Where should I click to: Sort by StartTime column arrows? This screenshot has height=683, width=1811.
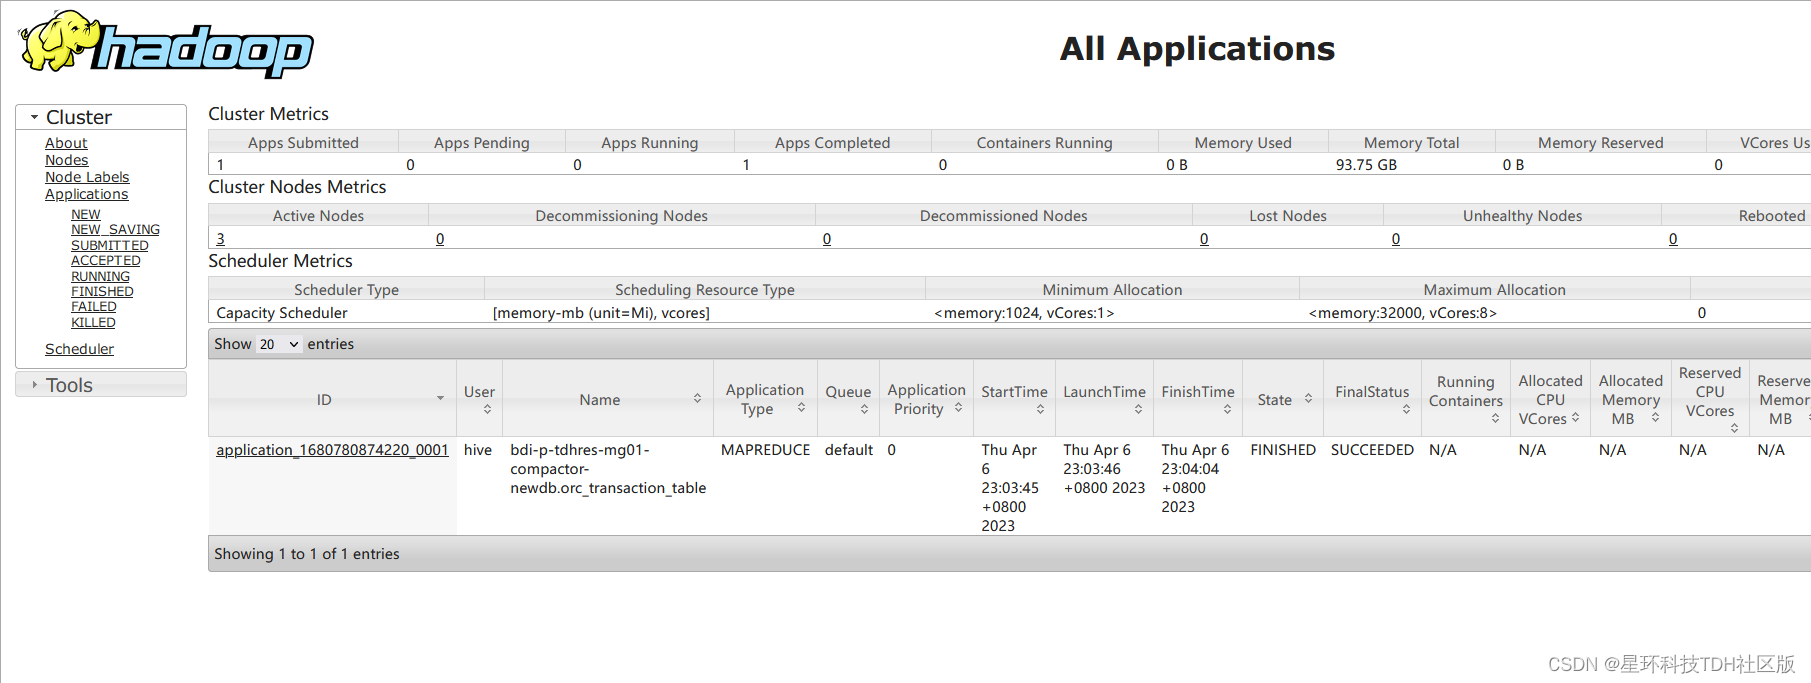(1040, 409)
